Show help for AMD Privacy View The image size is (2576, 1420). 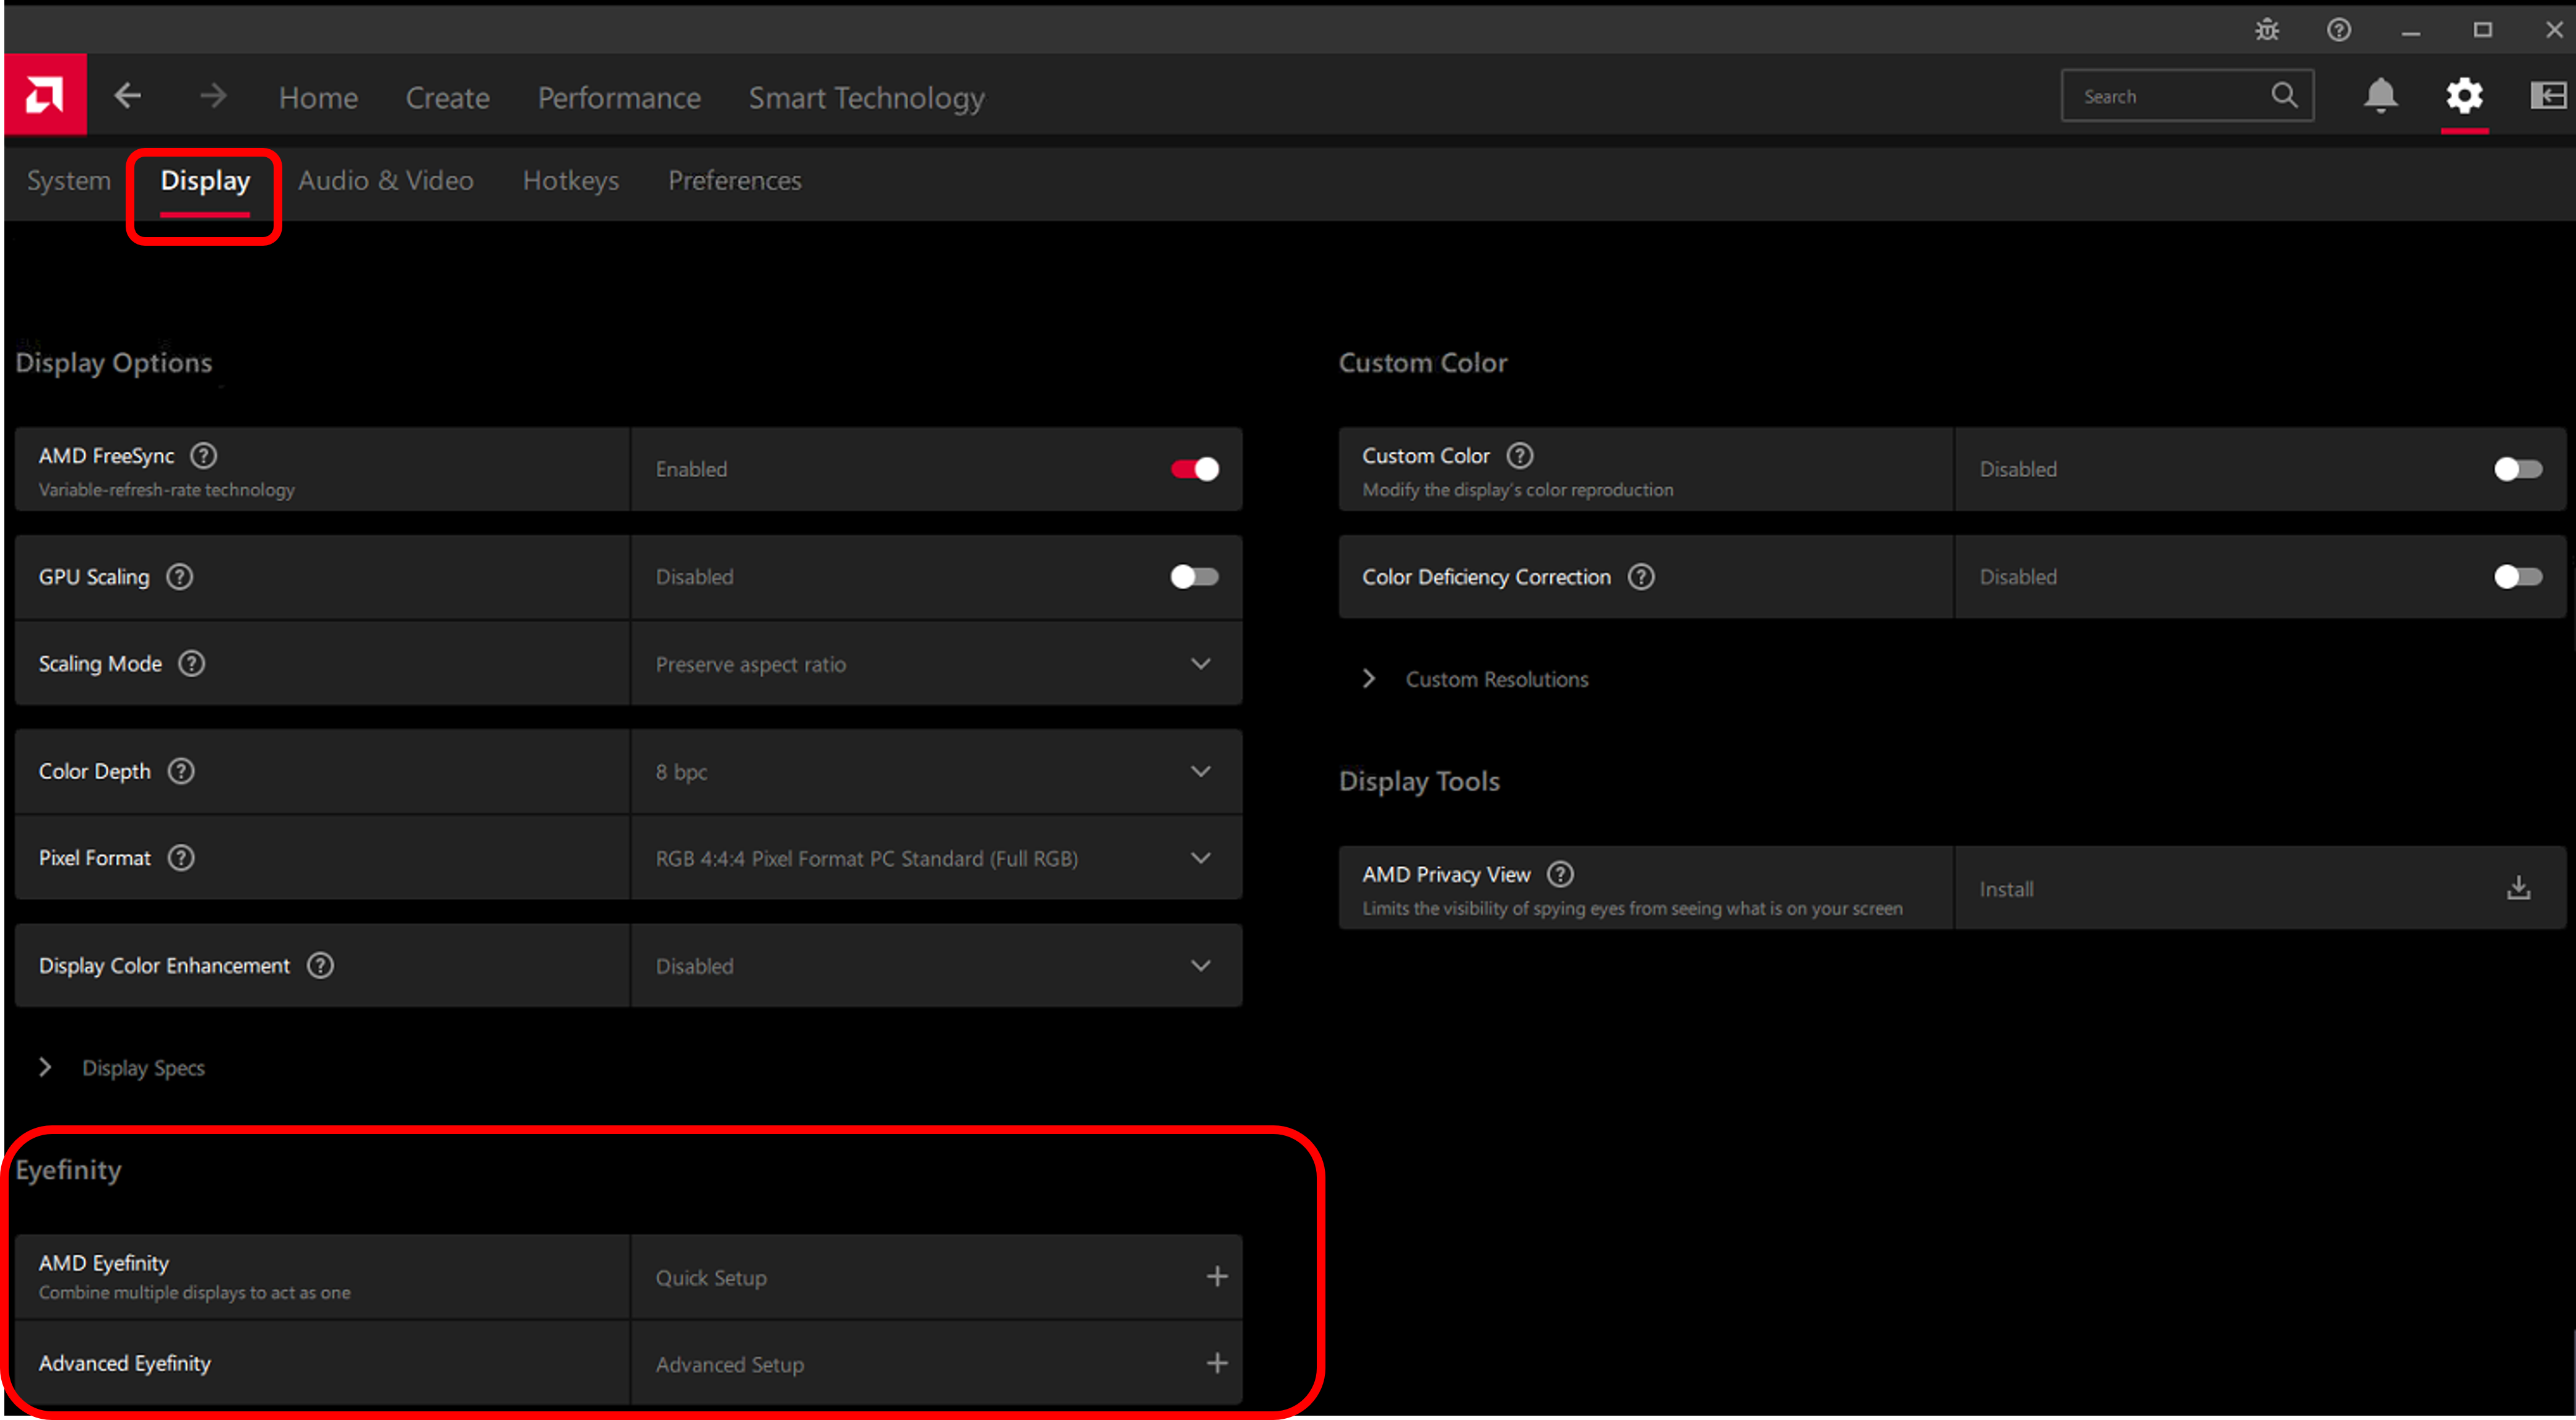(x=1560, y=875)
